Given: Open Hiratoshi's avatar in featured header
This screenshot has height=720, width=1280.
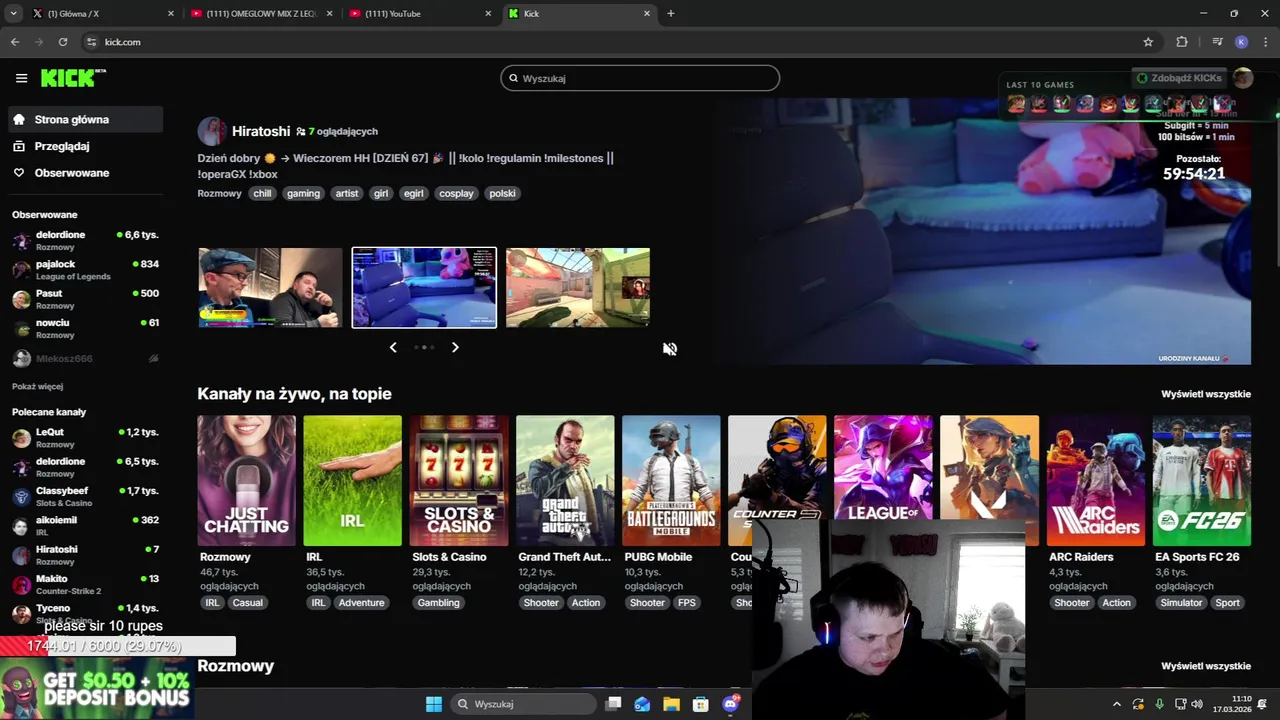Looking at the screenshot, I should 211,131.
